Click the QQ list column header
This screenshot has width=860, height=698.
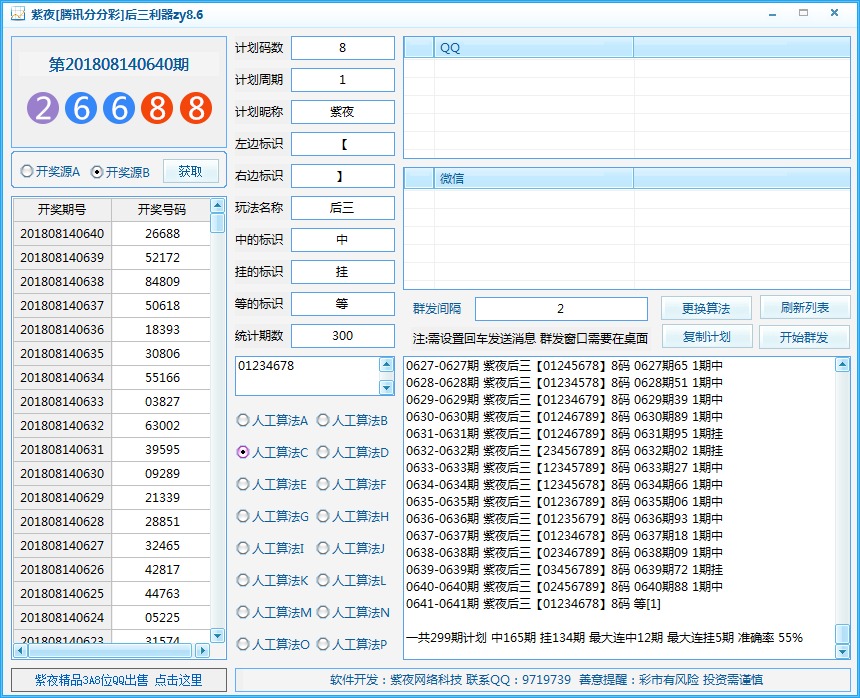[533, 48]
